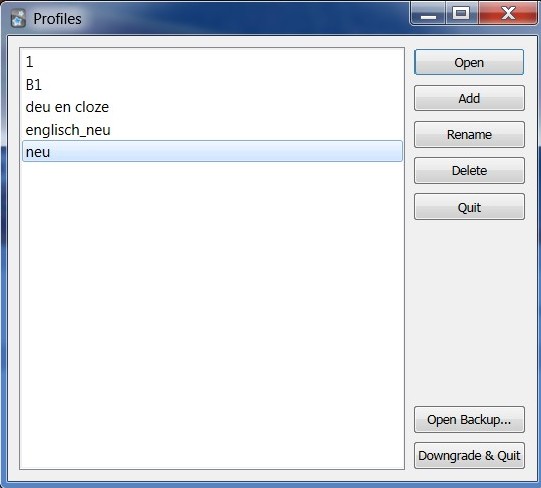Click empty white area of profile list
This screenshot has height=488, width=541.
point(212,311)
